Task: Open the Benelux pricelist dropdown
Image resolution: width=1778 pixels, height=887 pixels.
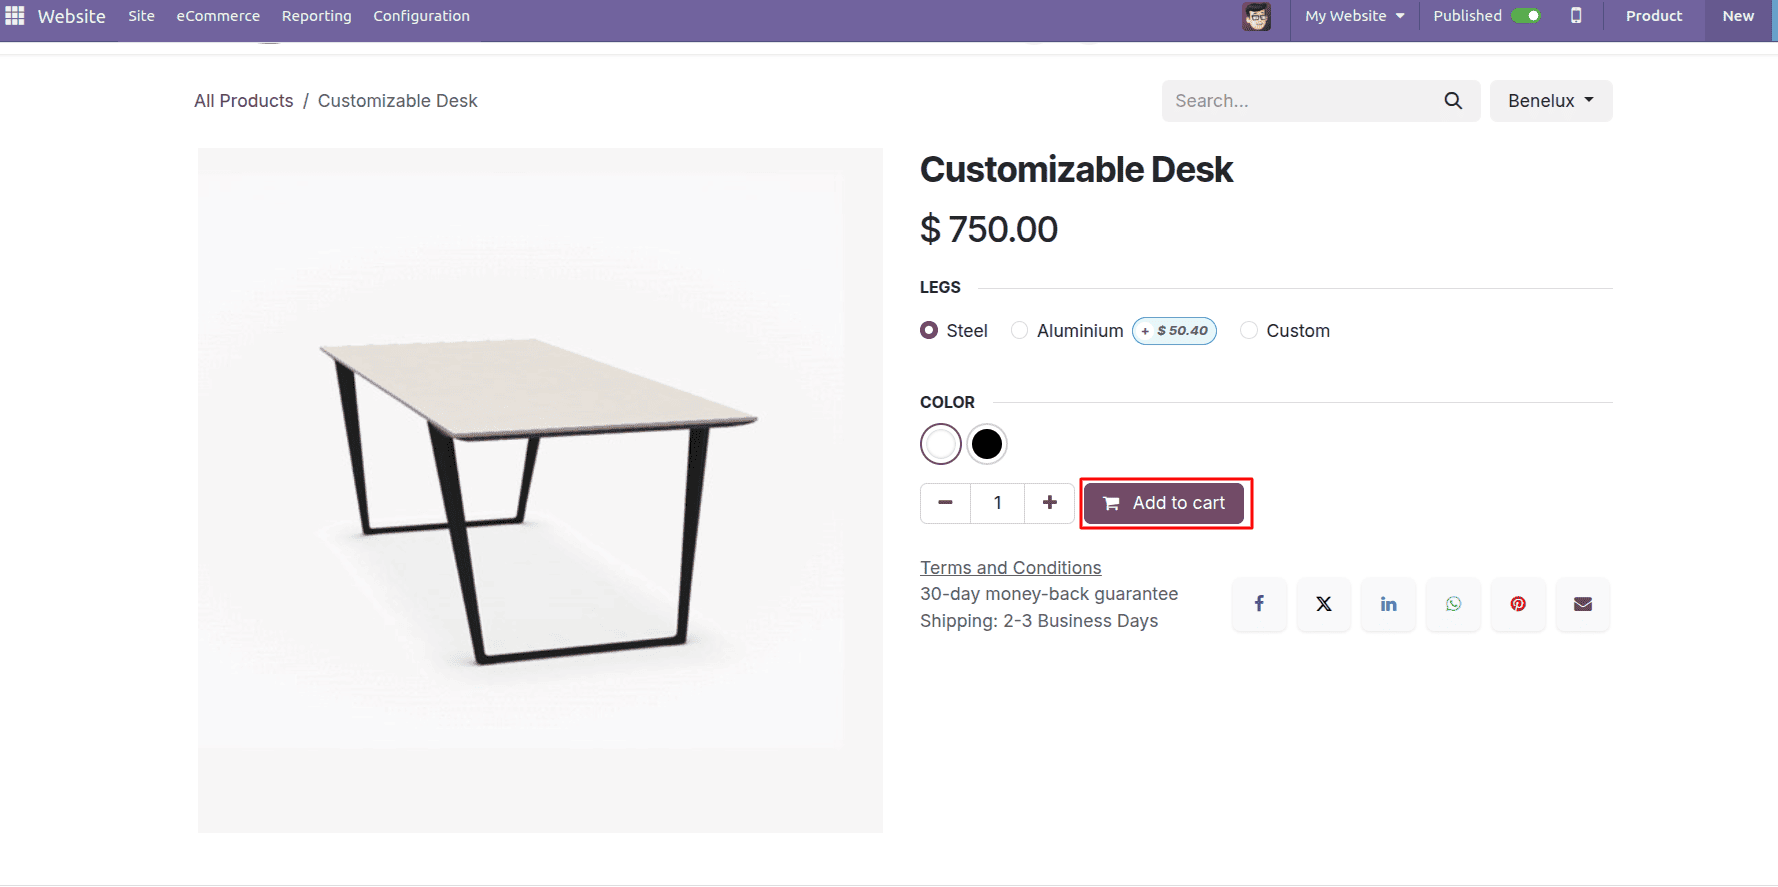Action: [x=1550, y=101]
